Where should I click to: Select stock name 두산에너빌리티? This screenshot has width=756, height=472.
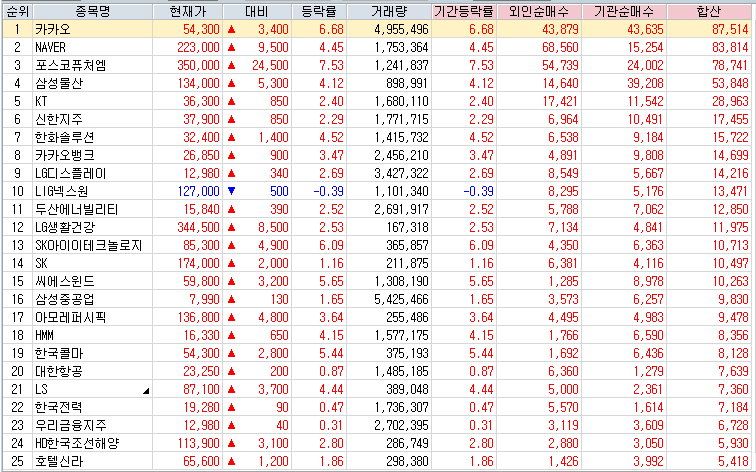[76, 209]
